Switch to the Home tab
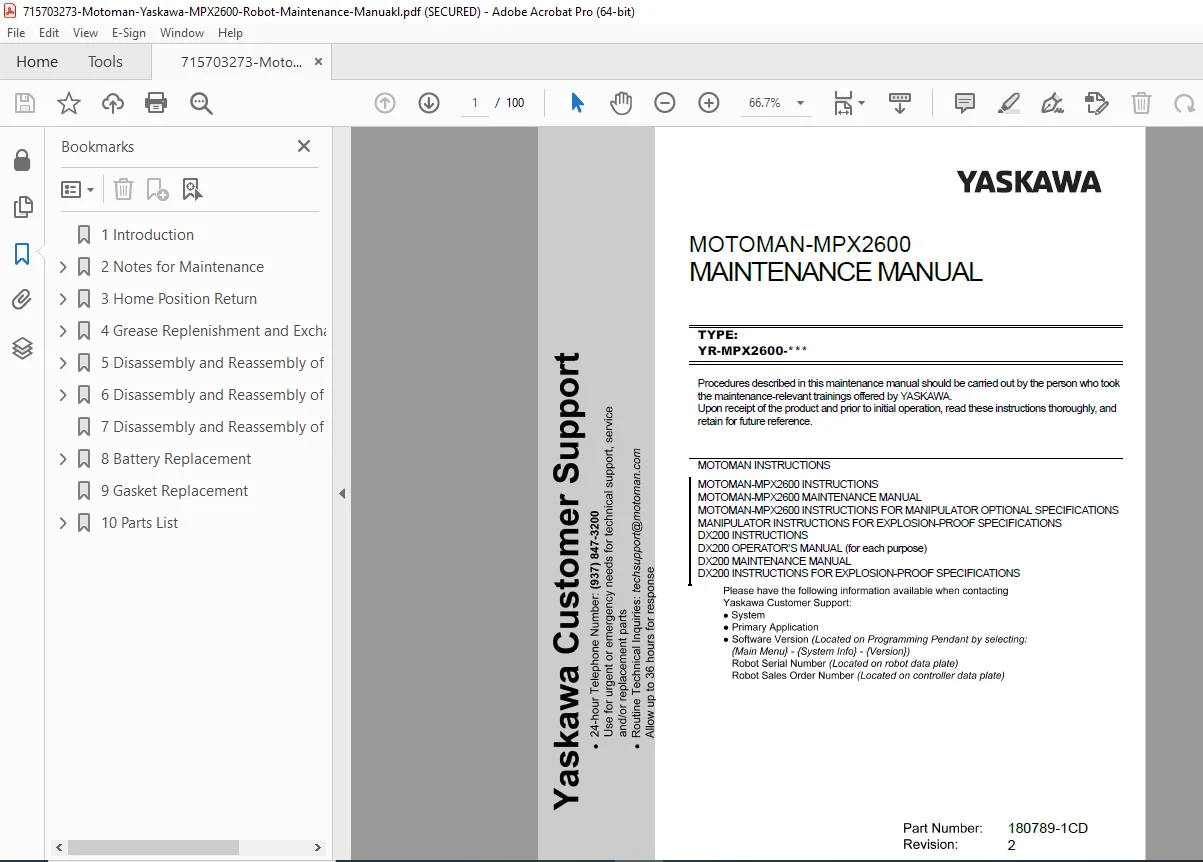1203x862 pixels. coord(37,62)
